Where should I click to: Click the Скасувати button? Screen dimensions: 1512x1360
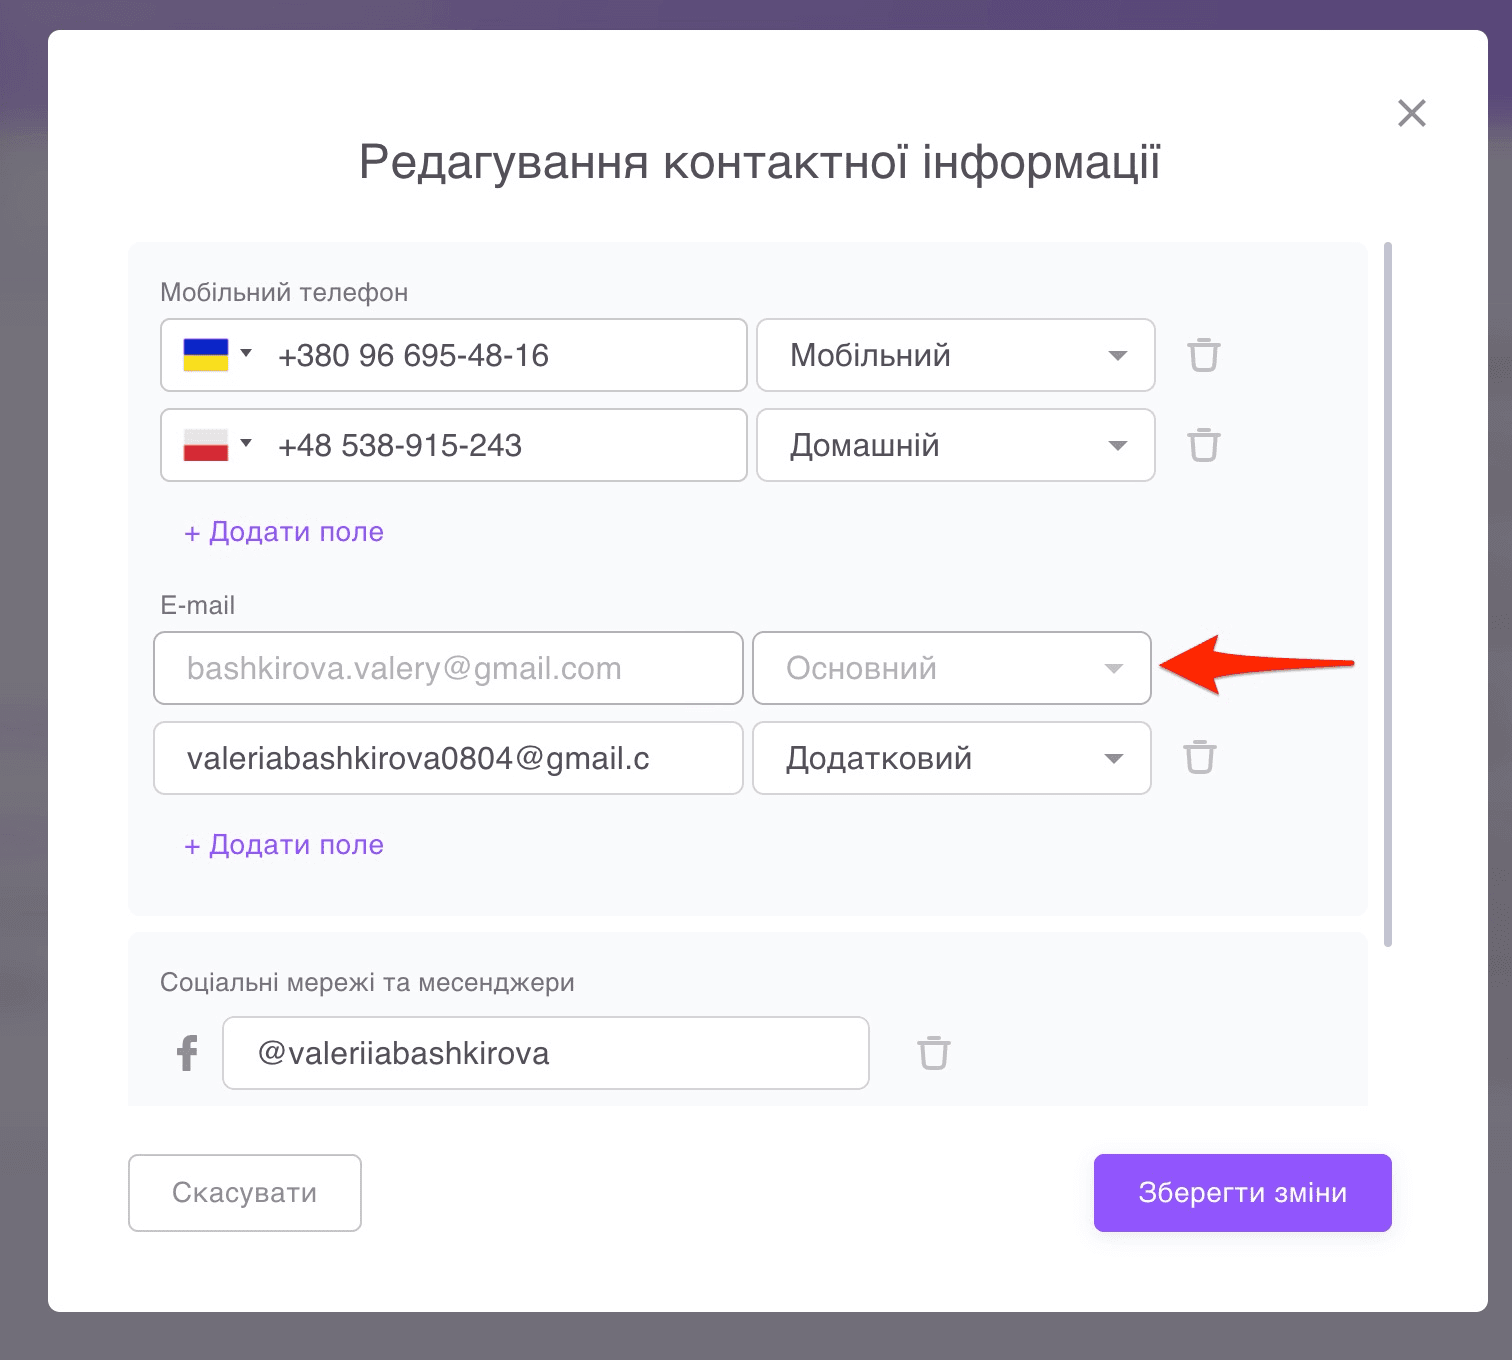click(244, 1192)
